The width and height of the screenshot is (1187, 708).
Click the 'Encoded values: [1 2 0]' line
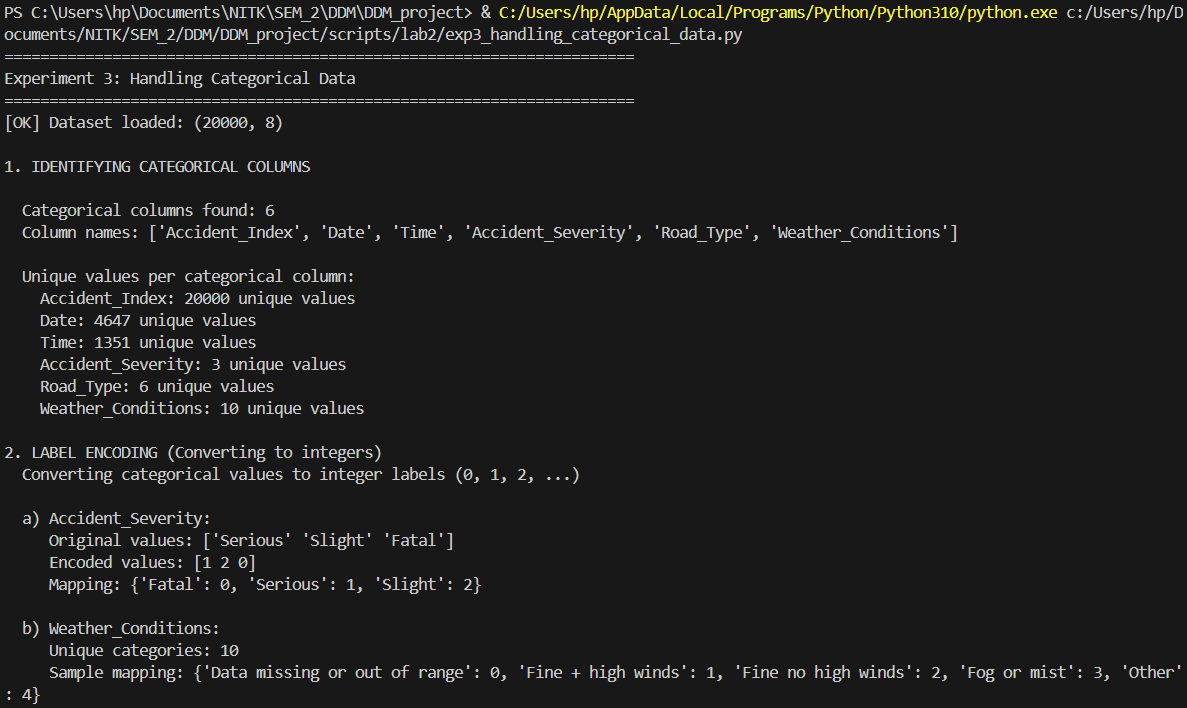152,562
